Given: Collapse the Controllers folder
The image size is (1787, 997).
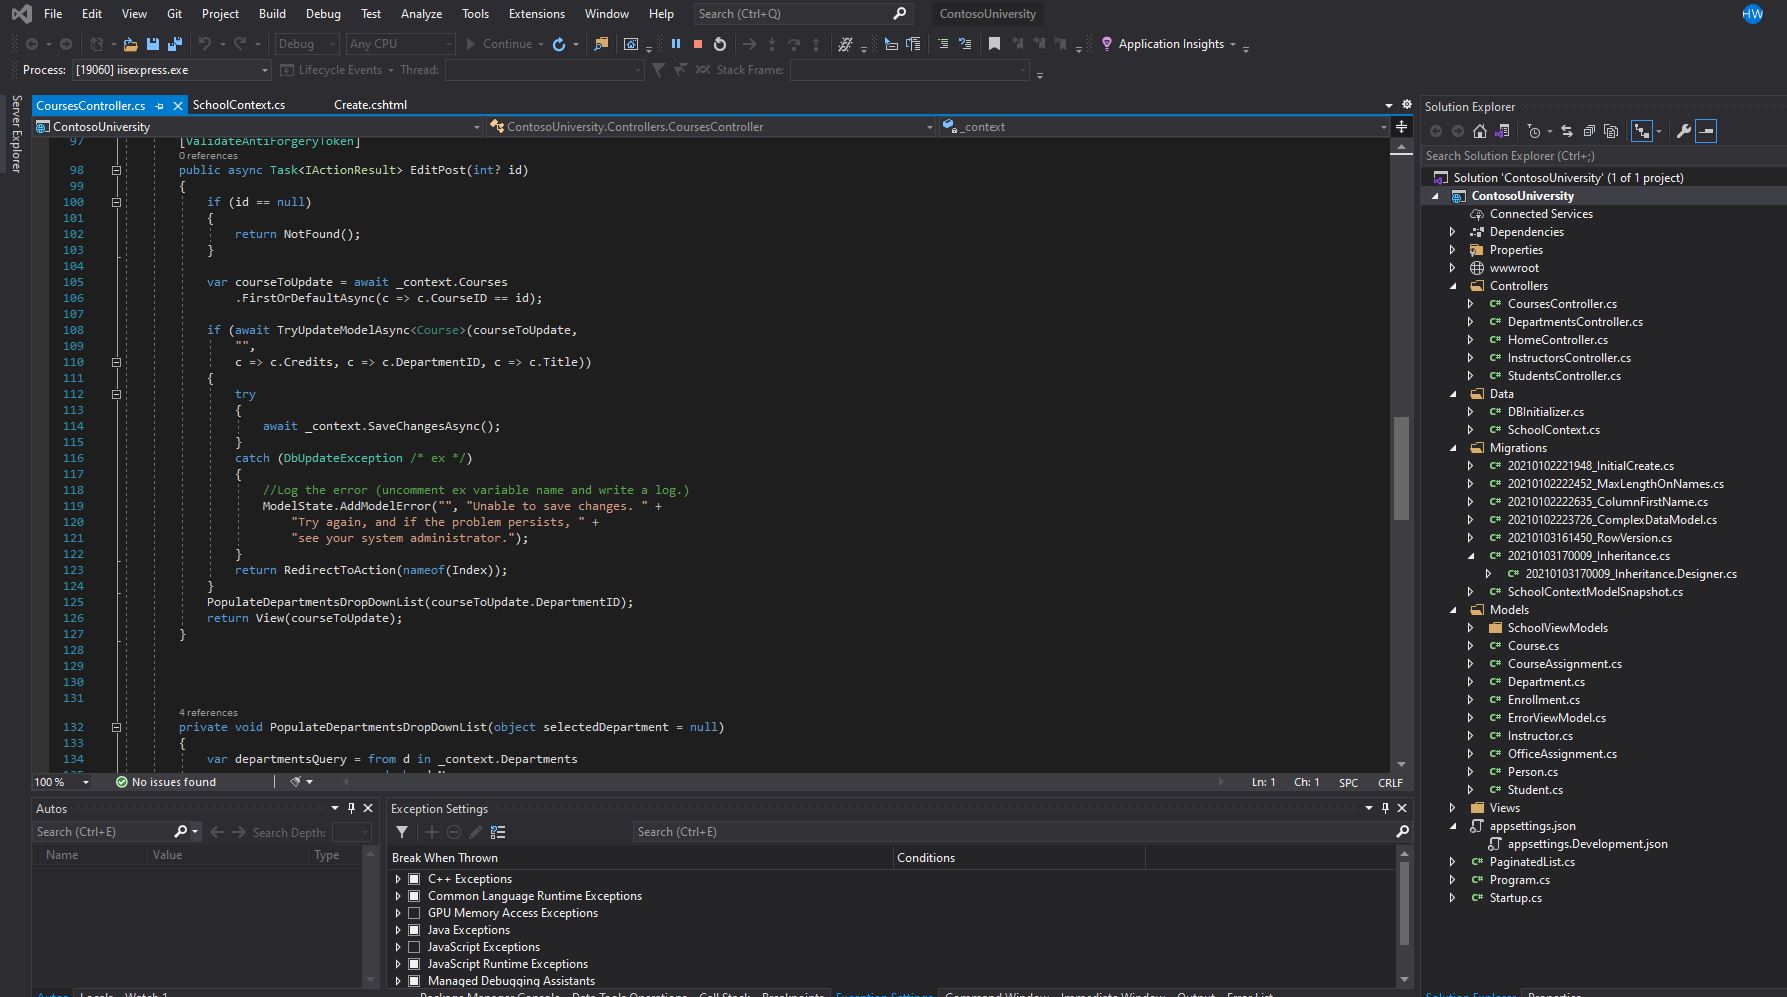Looking at the screenshot, I should pyautogui.click(x=1454, y=286).
